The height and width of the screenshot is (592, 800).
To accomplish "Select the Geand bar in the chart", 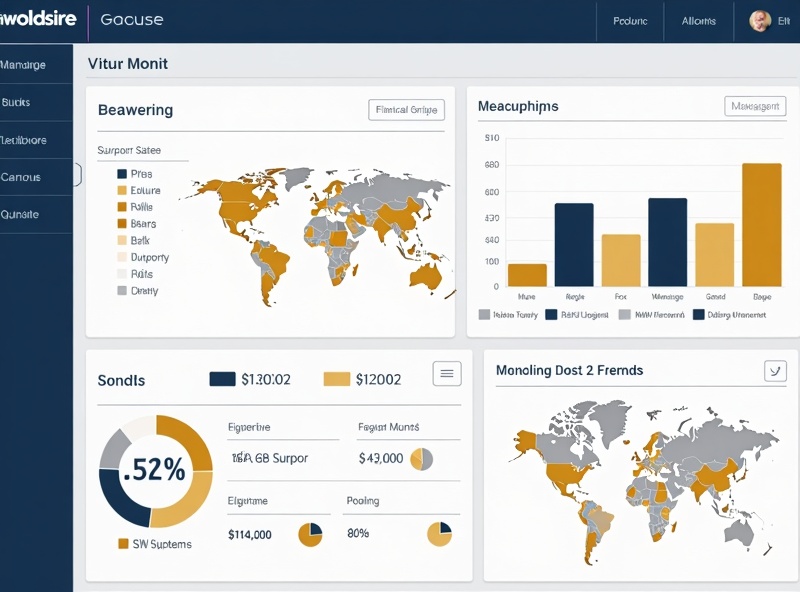I will click(715, 255).
